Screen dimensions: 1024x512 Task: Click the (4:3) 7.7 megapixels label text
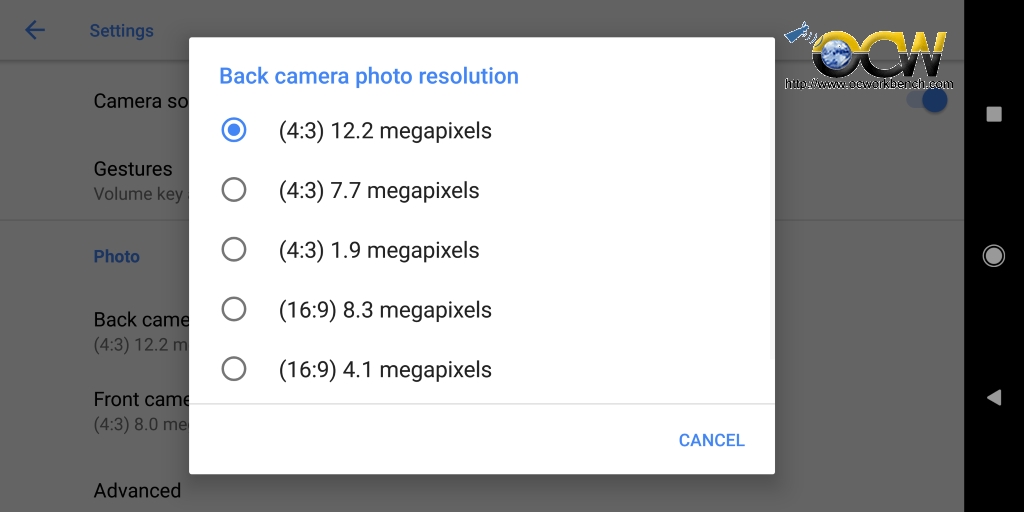(379, 191)
